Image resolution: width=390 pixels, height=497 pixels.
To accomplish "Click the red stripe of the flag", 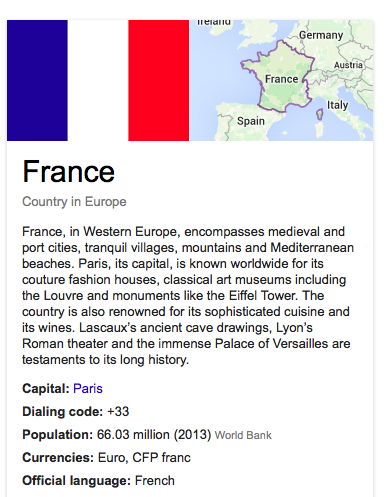I will pyautogui.click(x=159, y=80).
